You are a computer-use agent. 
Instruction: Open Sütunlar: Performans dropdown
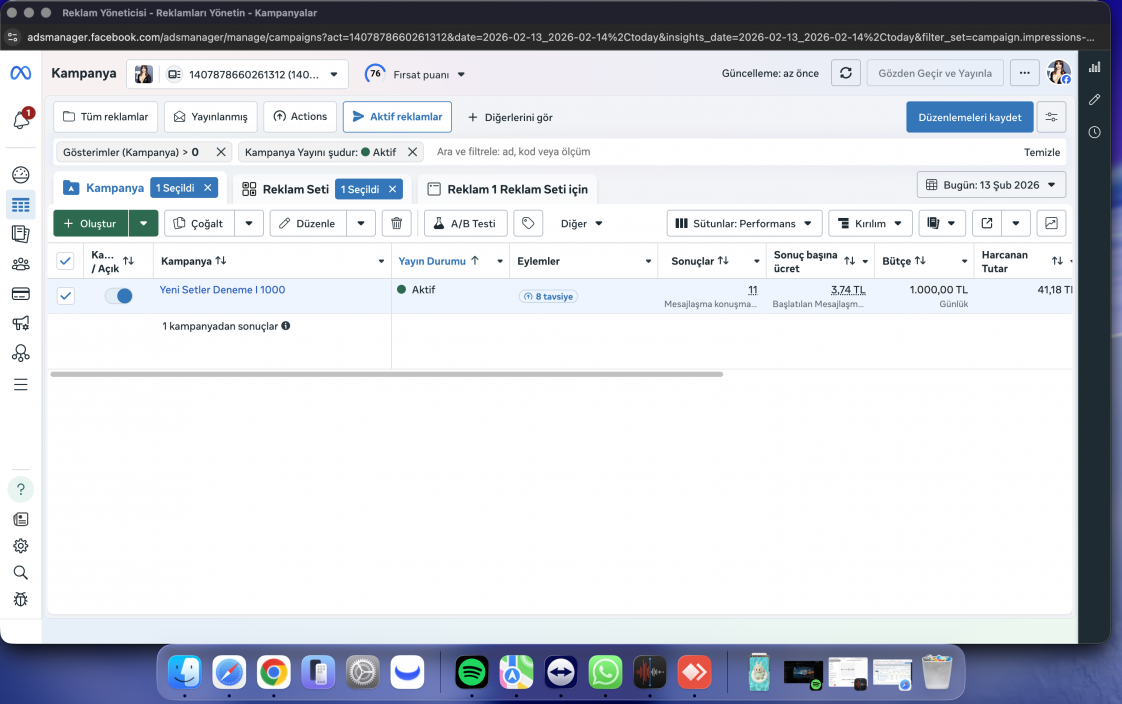(x=743, y=223)
